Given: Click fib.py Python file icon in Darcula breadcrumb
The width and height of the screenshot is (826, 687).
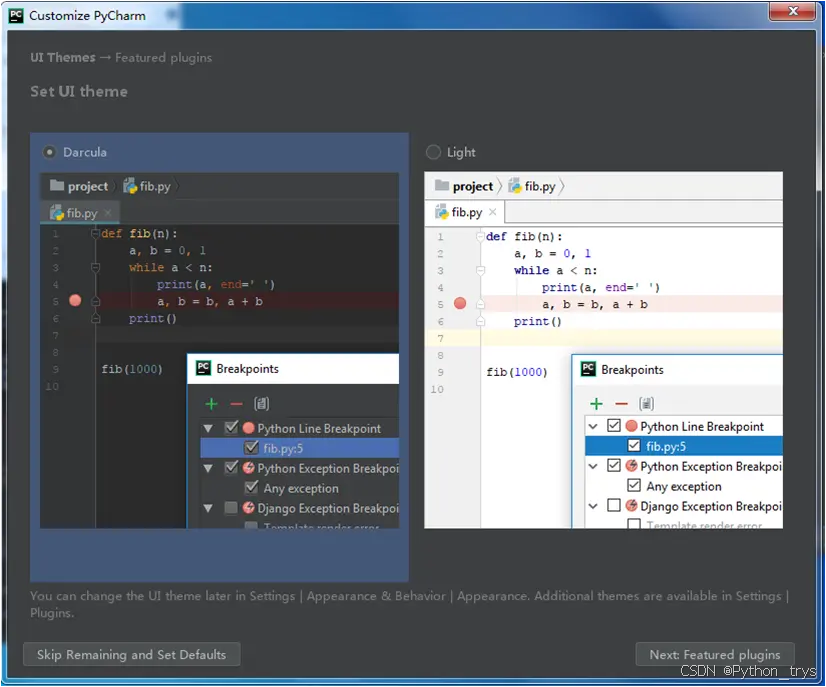Looking at the screenshot, I should tap(130, 186).
